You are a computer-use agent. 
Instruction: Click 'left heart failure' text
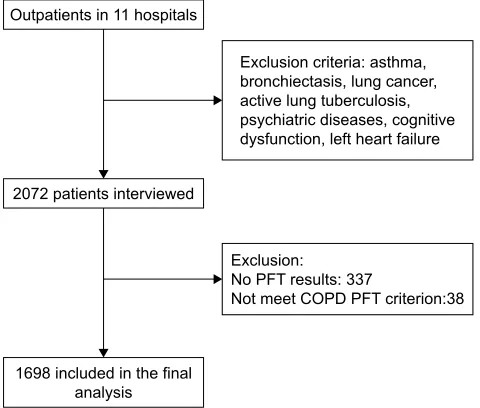click(385, 139)
